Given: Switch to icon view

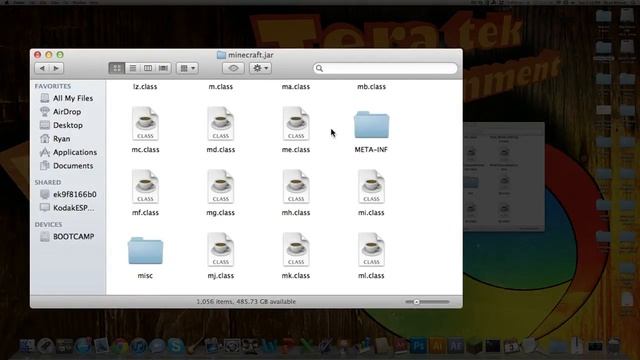Looking at the screenshot, I should 117,68.
